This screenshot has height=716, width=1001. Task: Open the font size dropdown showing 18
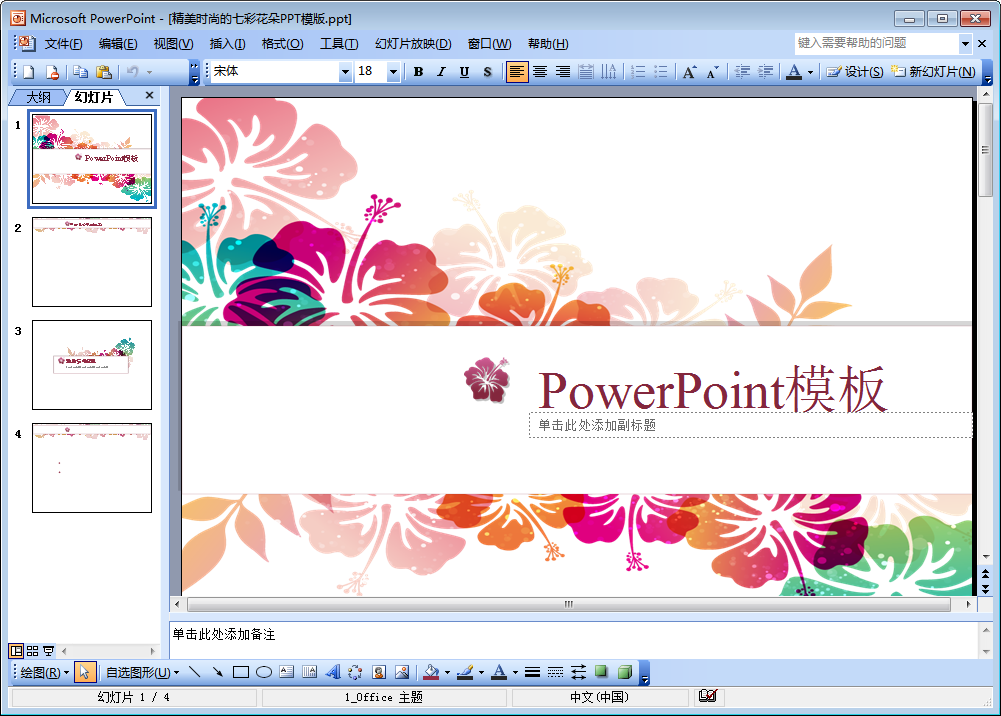[x=393, y=71]
